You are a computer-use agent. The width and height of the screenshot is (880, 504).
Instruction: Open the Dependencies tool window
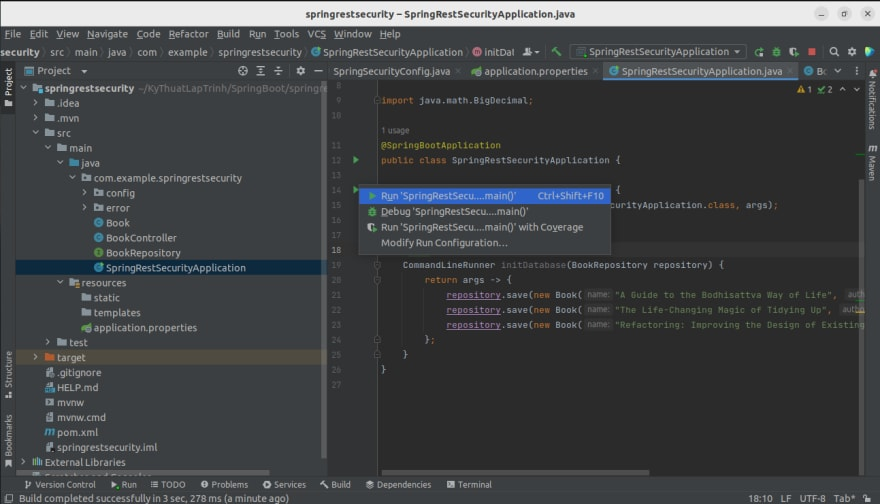pyautogui.click(x=398, y=484)
